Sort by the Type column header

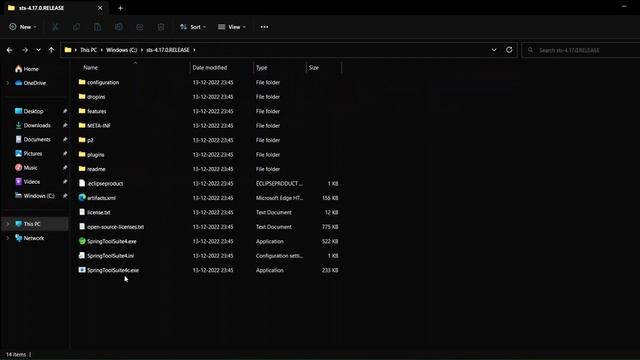coord(262,68)
